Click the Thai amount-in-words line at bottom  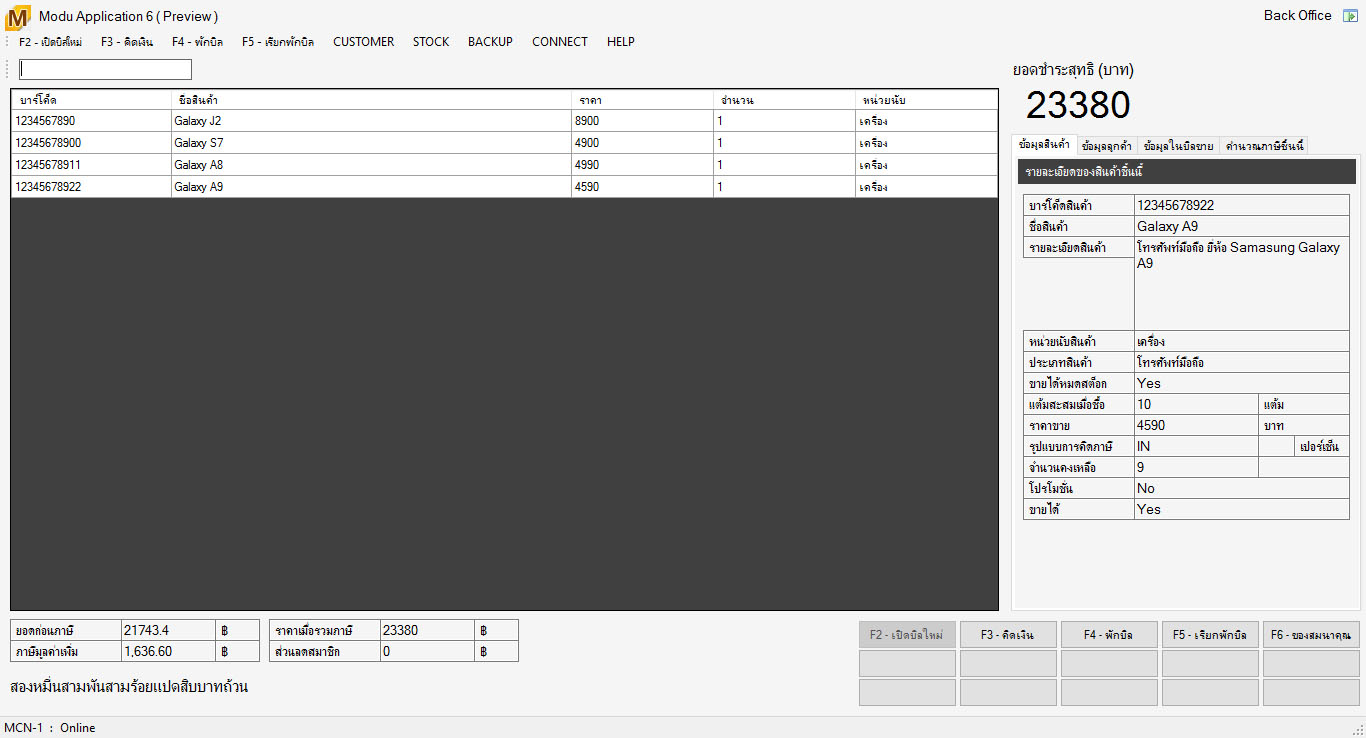point(129,687)
